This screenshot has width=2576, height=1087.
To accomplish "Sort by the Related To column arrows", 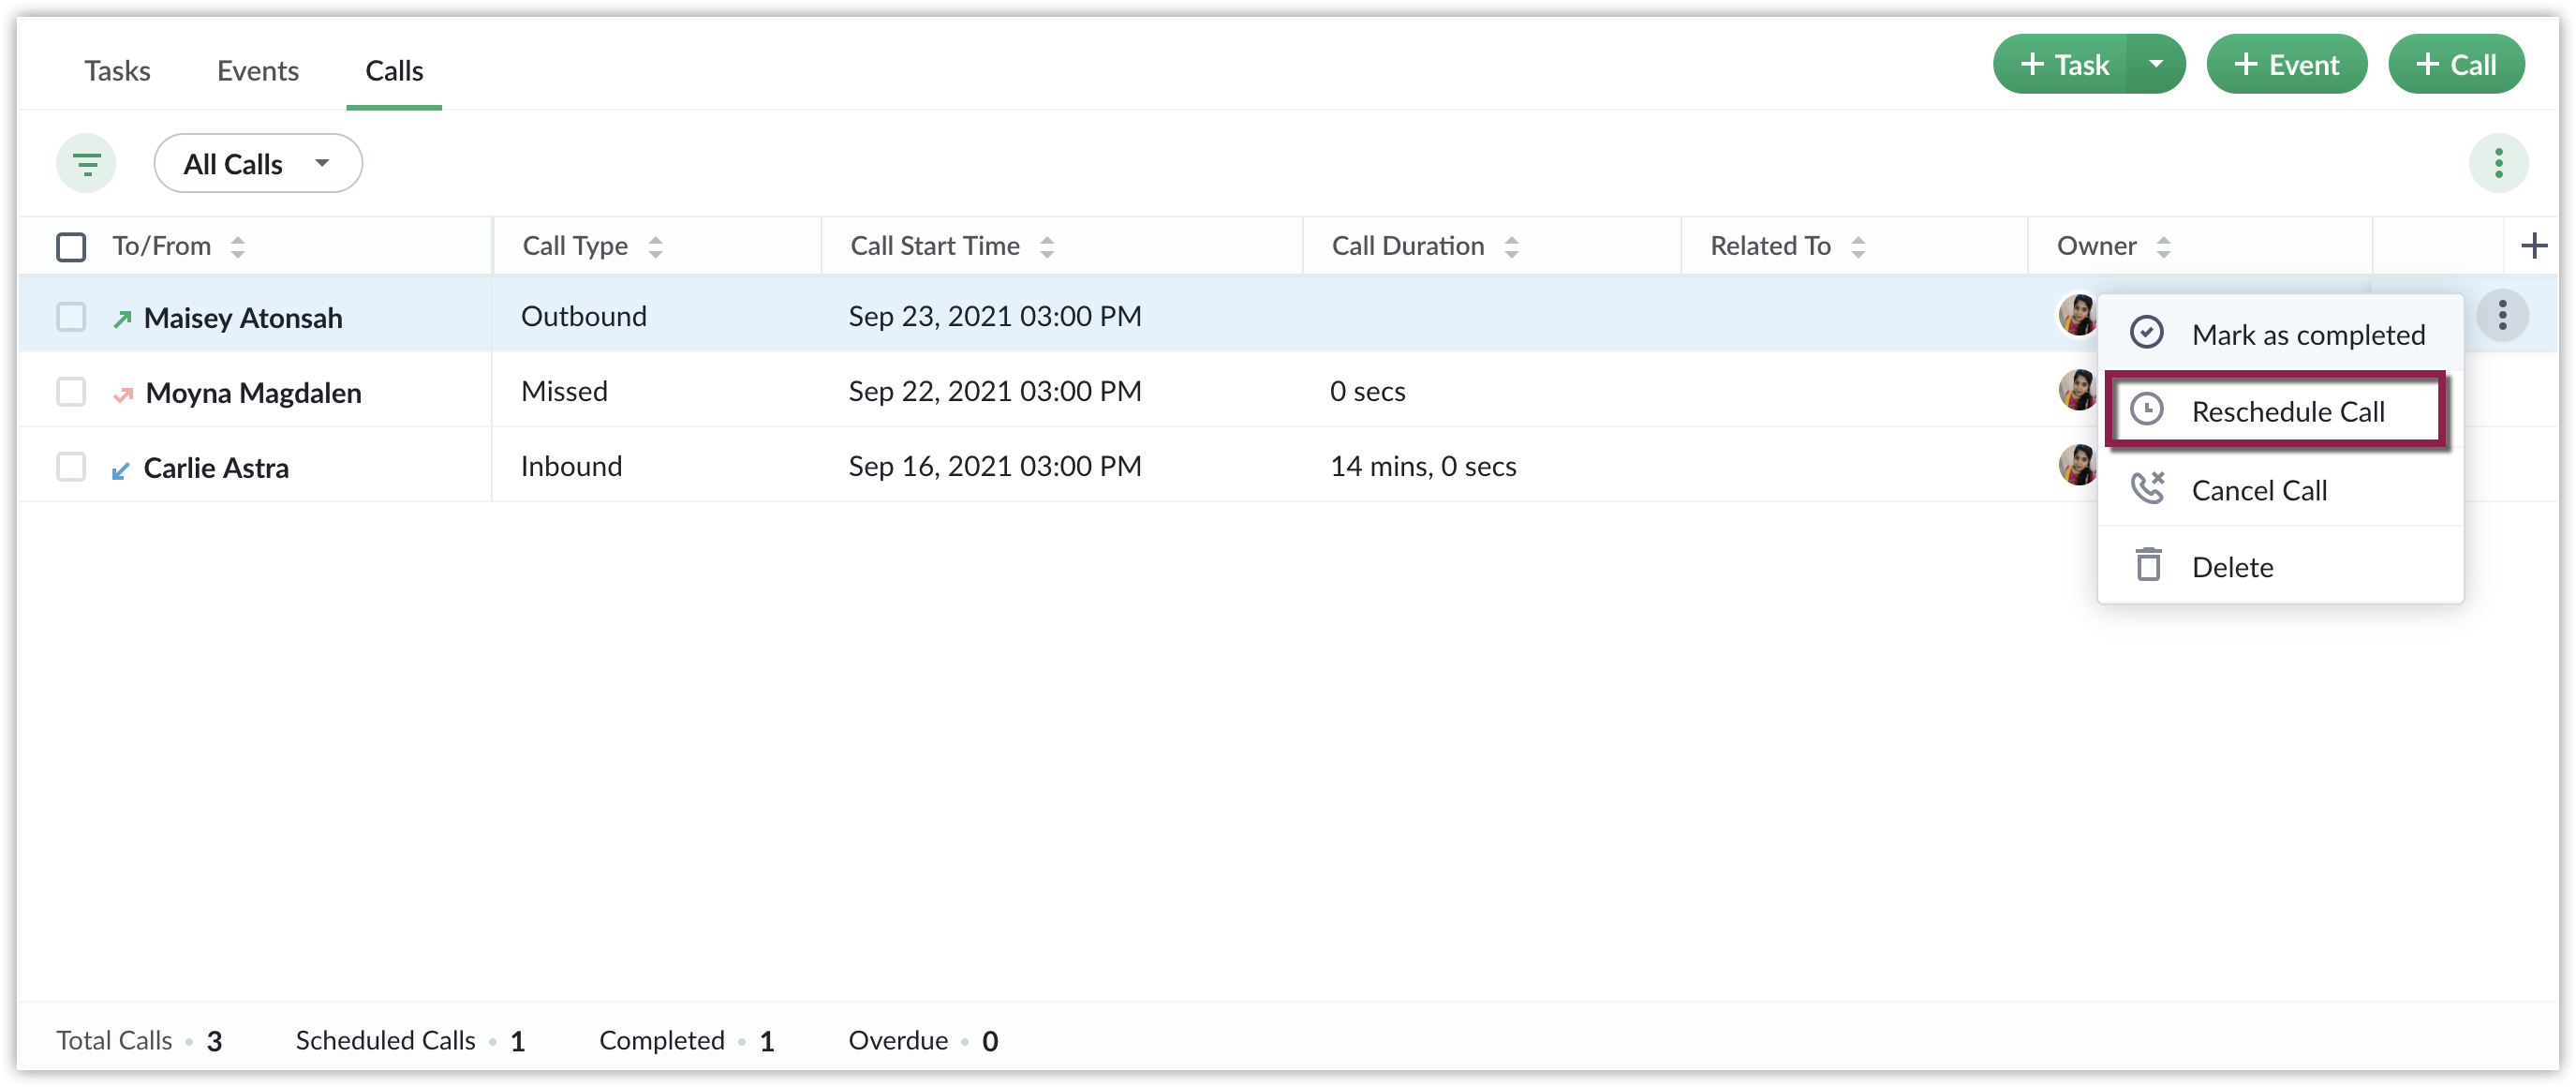I will [1857, 247].
